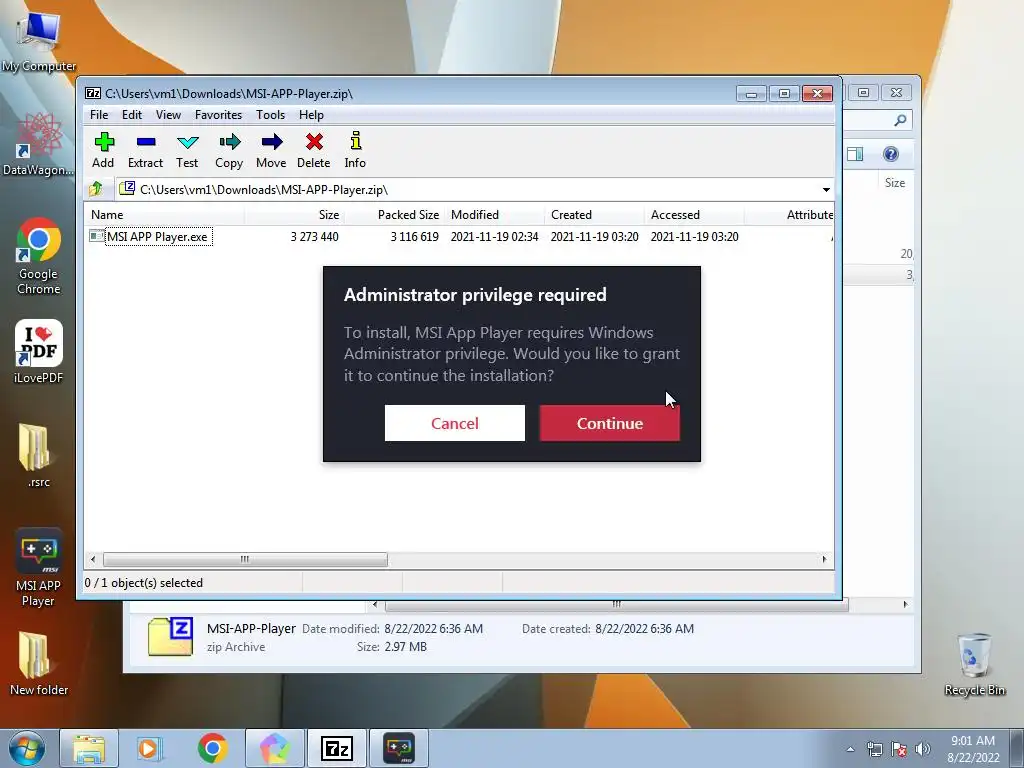Launch MSI APP Player desktop icon
The image size is (1024, 768).
click(39, 567)
